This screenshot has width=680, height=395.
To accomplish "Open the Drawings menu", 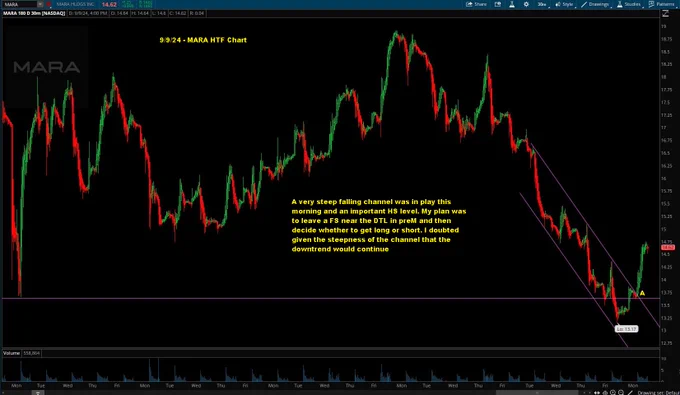I will (x=596, y=4).
